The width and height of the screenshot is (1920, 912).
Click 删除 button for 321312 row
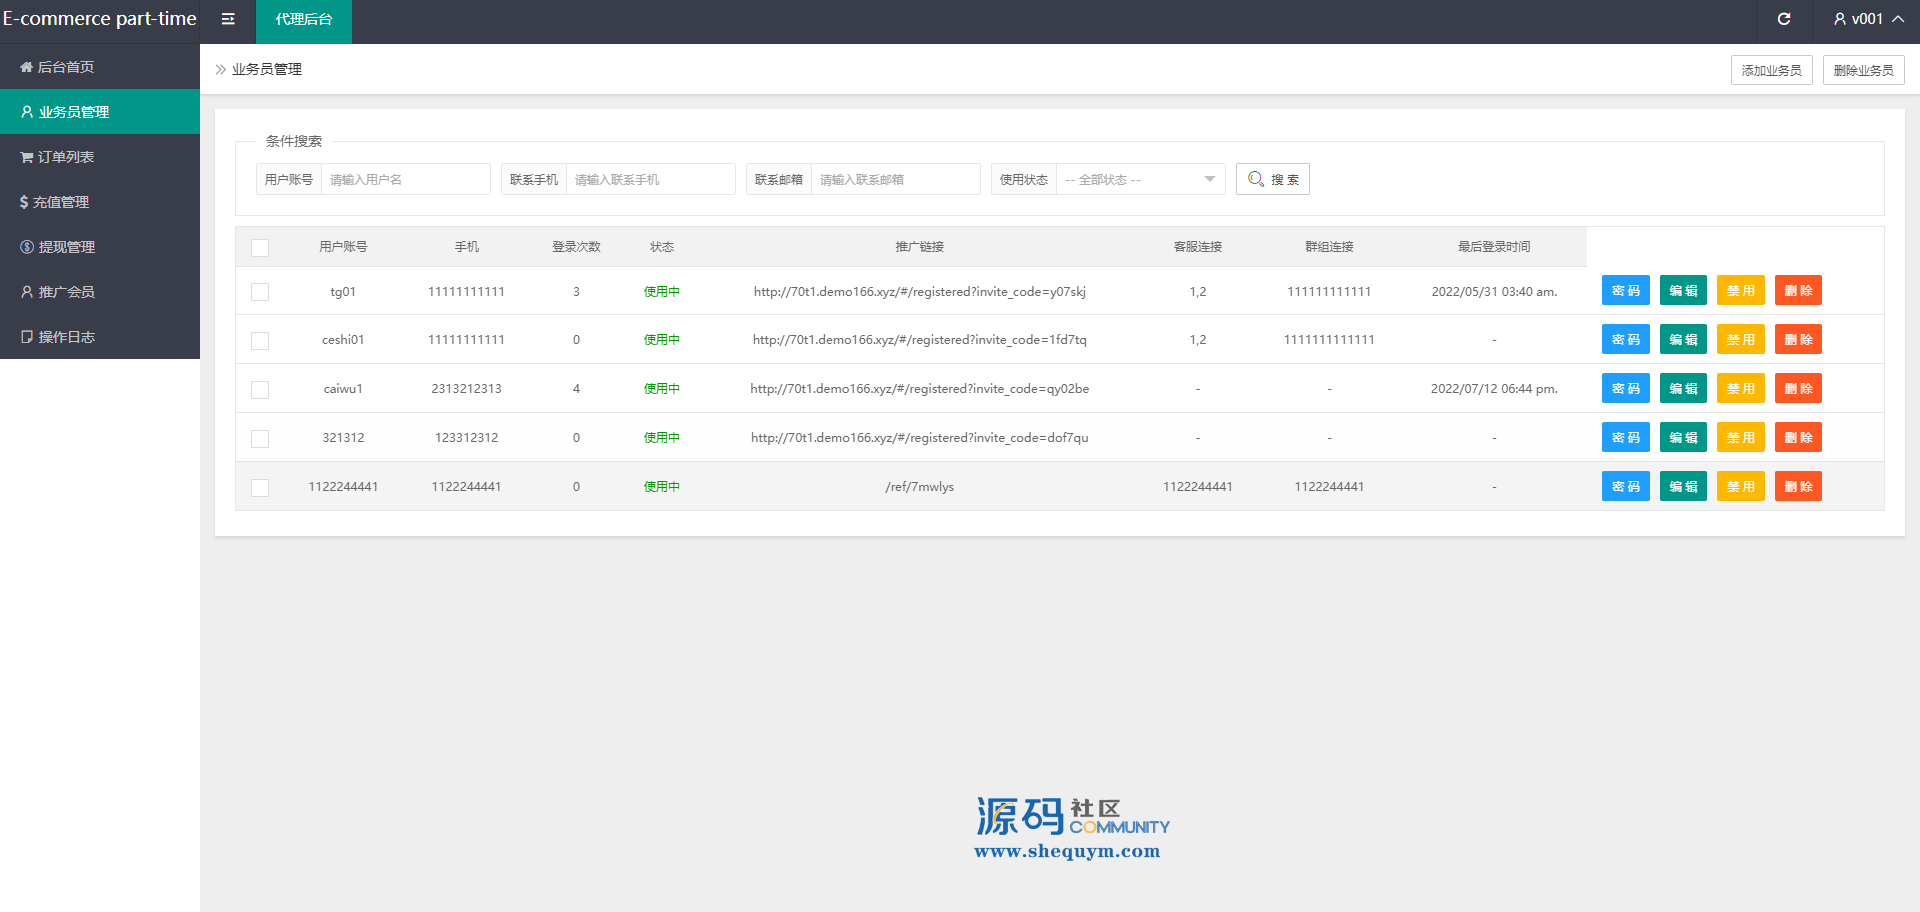[1798, 438]
